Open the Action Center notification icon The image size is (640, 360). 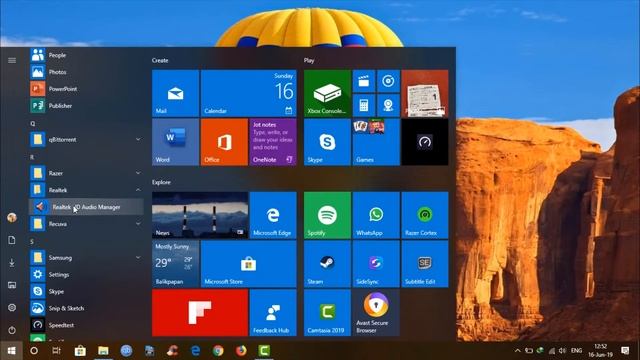[625, 351]
